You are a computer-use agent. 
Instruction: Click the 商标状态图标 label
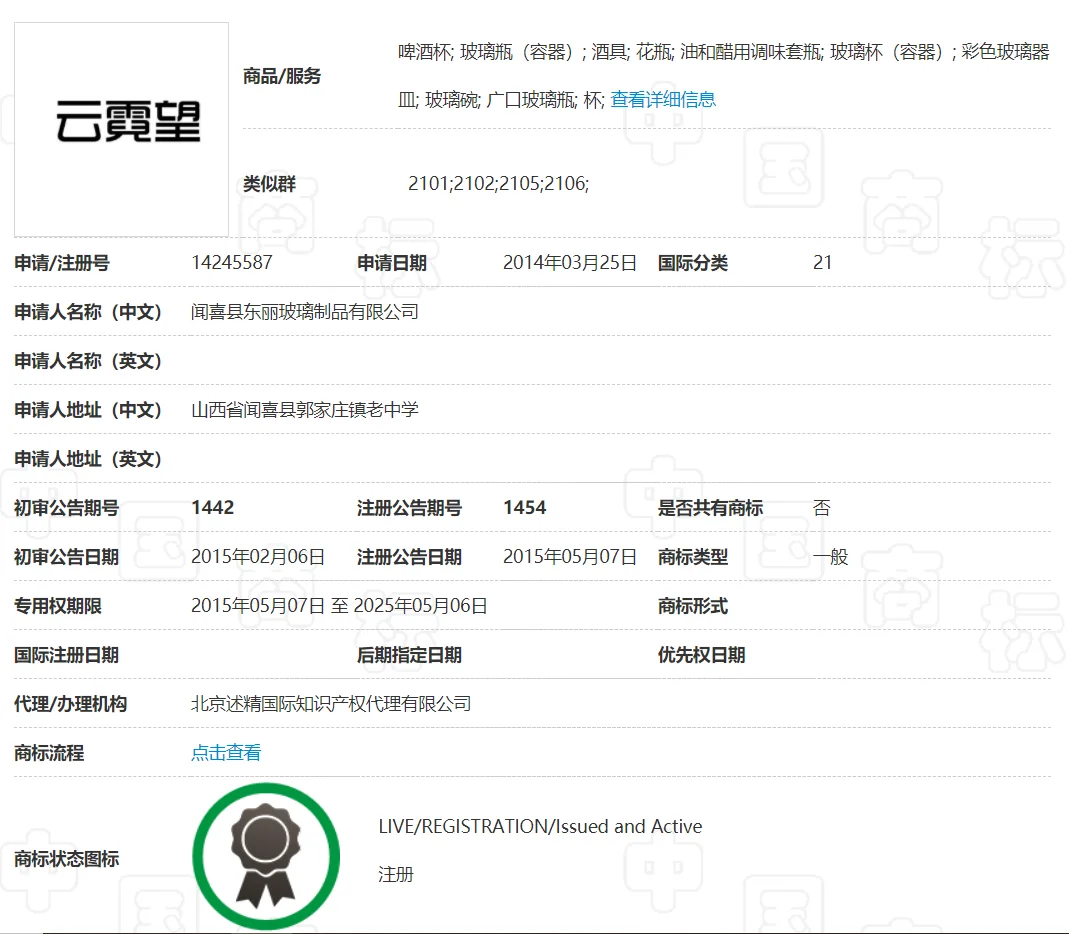point(67,859)
